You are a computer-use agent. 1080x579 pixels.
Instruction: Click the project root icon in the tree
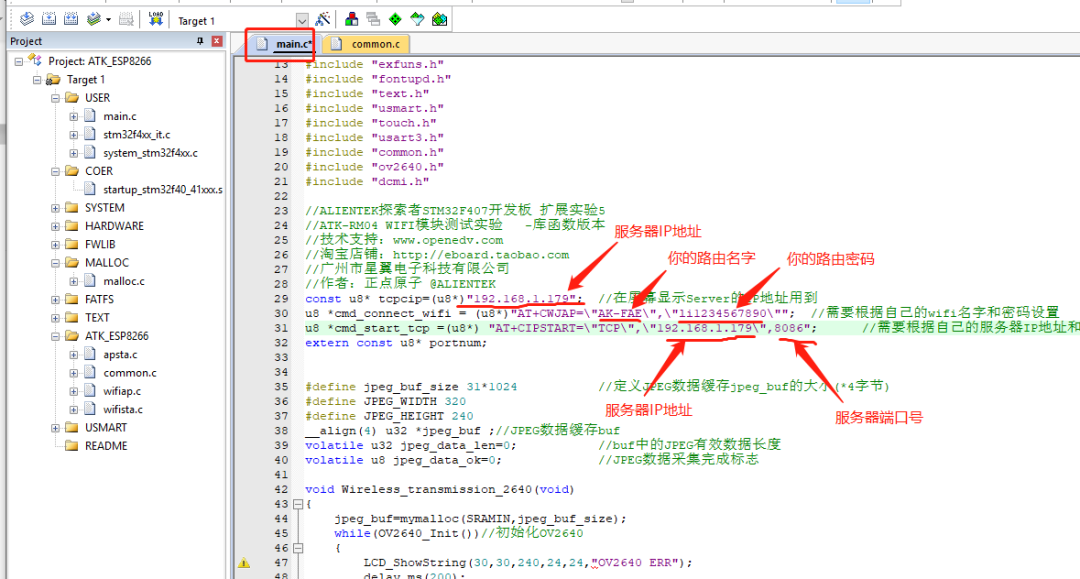pos(34,61)
